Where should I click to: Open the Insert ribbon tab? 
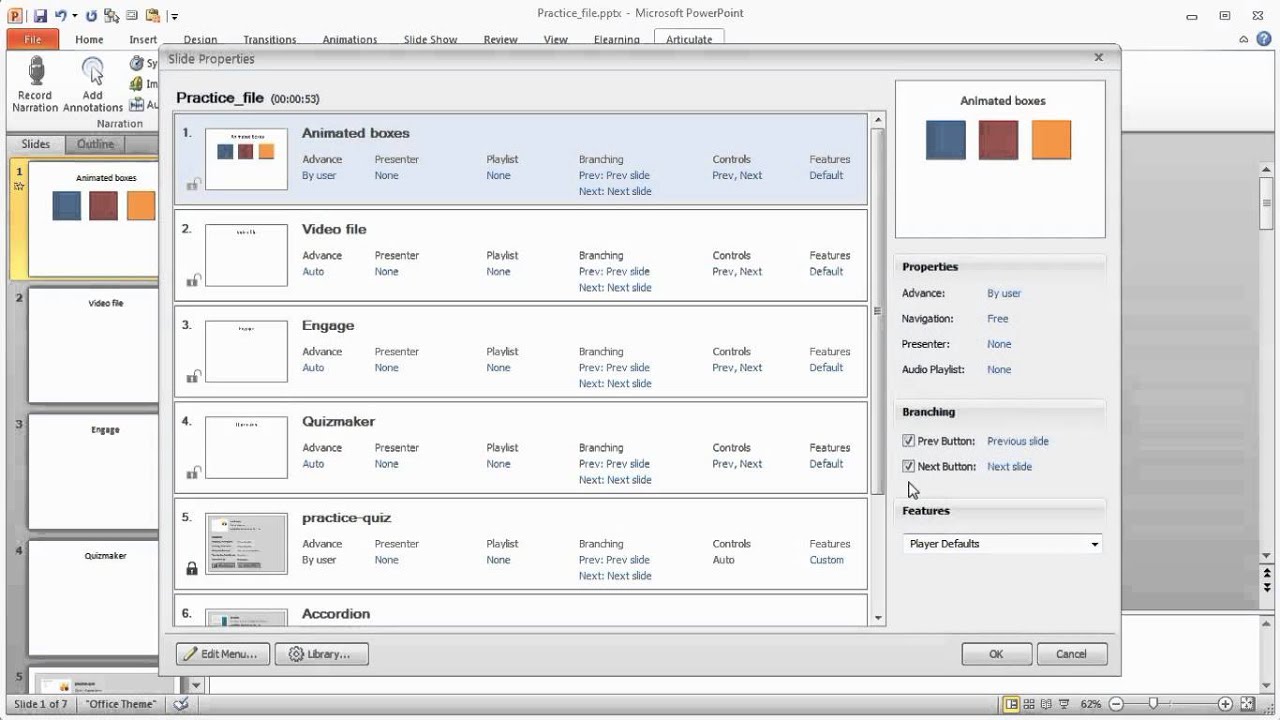tap(143, 40)
